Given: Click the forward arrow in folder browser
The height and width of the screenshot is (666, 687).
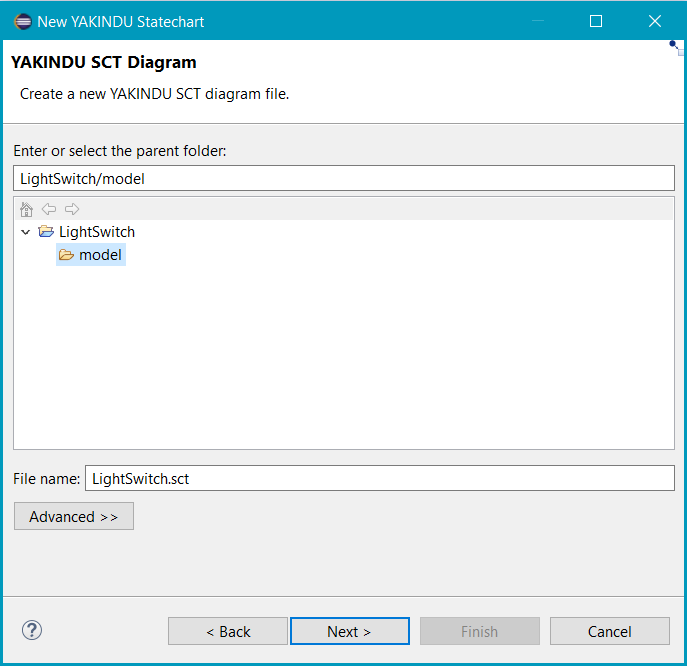Looking at the screenshot, I should (72, 209).
